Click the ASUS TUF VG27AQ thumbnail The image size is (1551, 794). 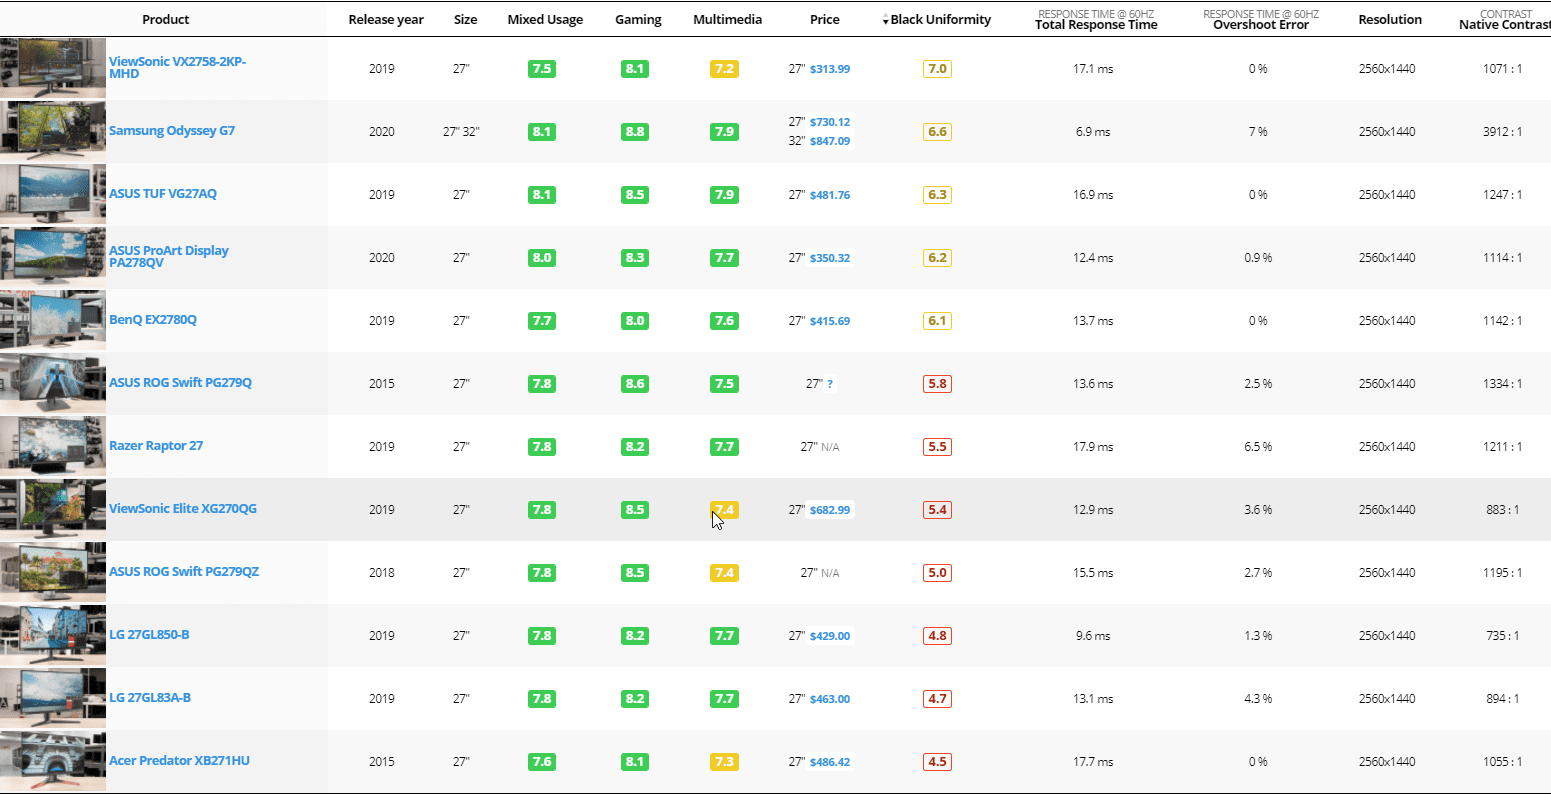53,194
